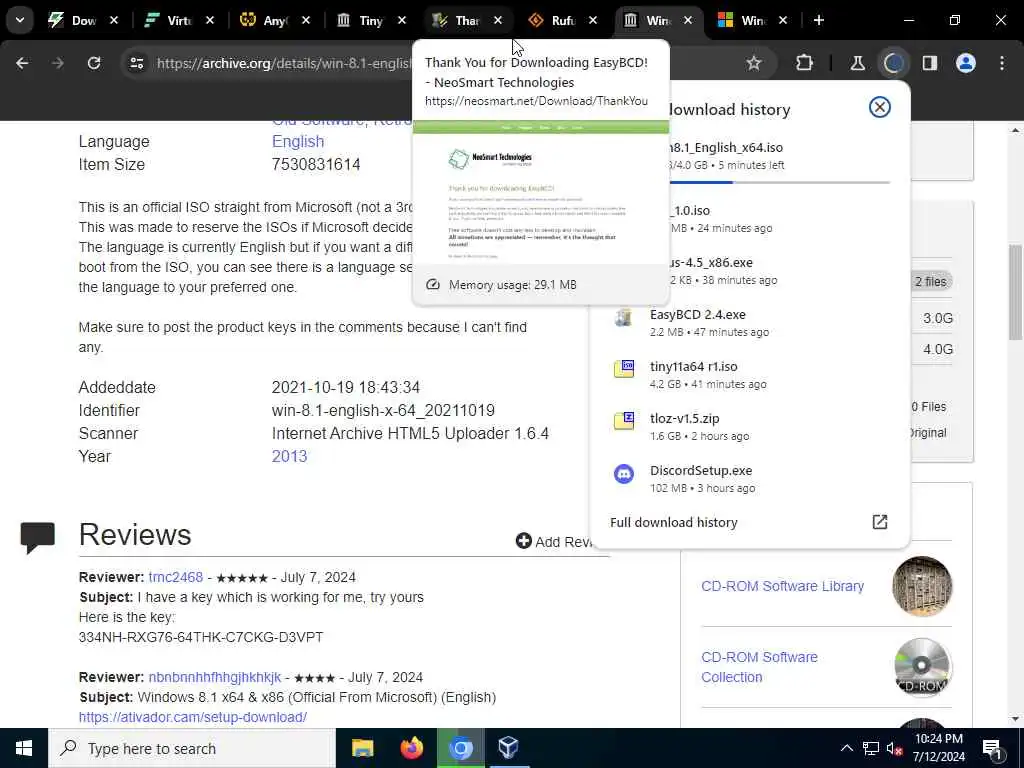Open Chrome three-dot menu
The image size is (1024, 768).
click(x=1002, y=63)
